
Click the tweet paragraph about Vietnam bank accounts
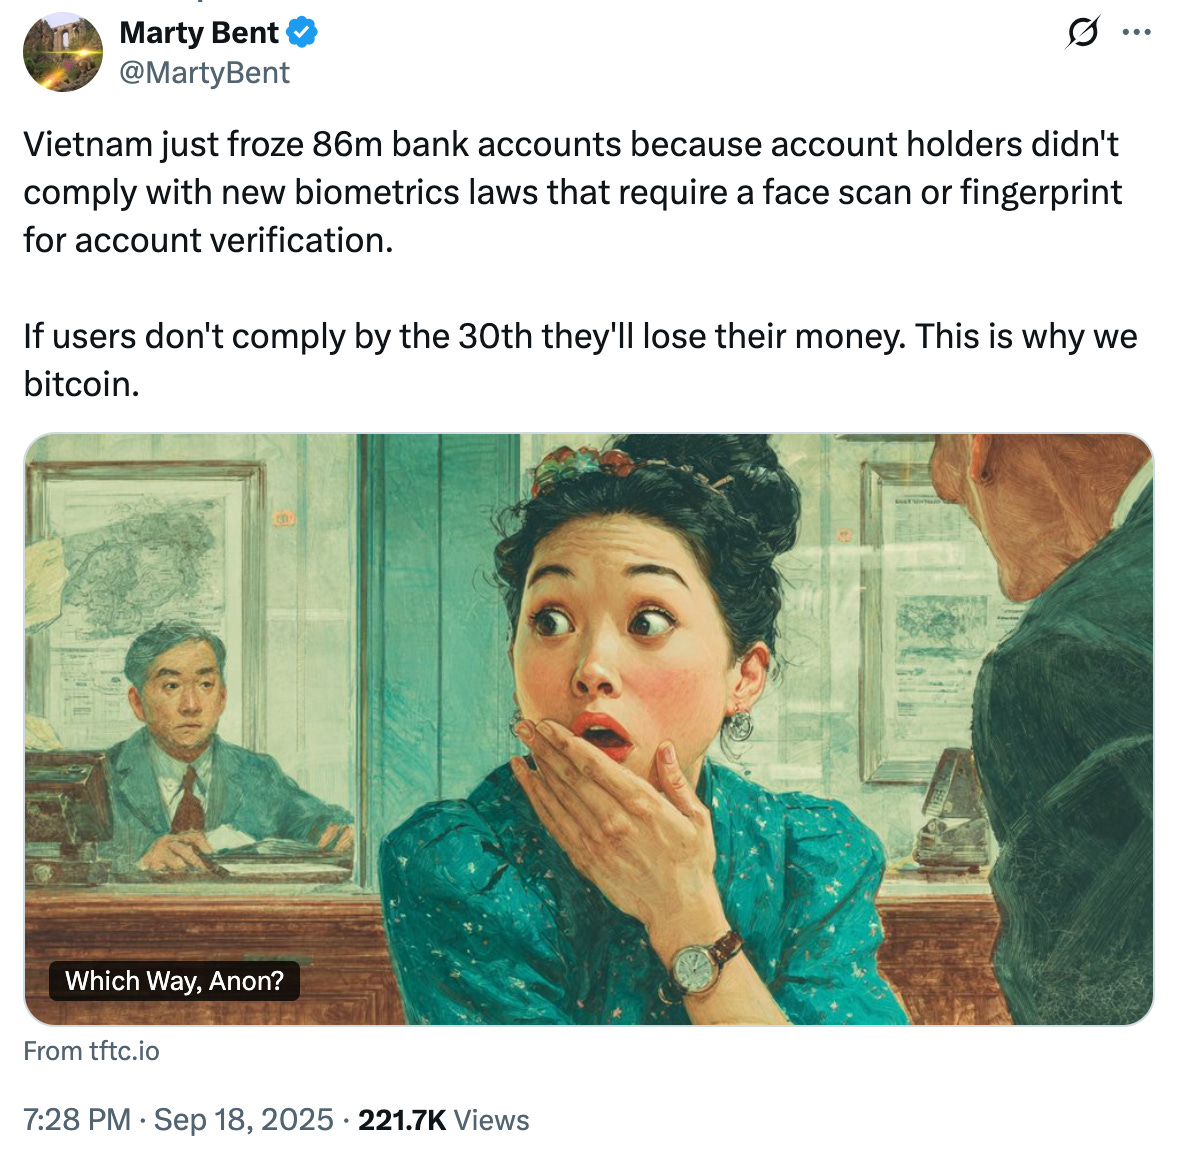tap(572, 192)
